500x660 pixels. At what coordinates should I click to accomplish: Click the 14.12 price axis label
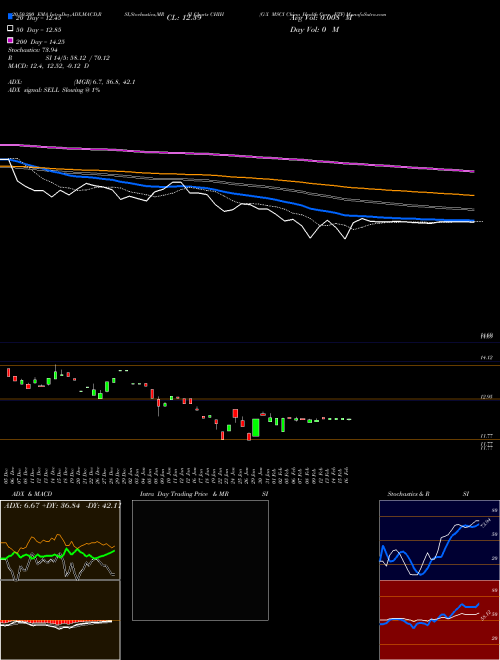(x=486, y=358)
